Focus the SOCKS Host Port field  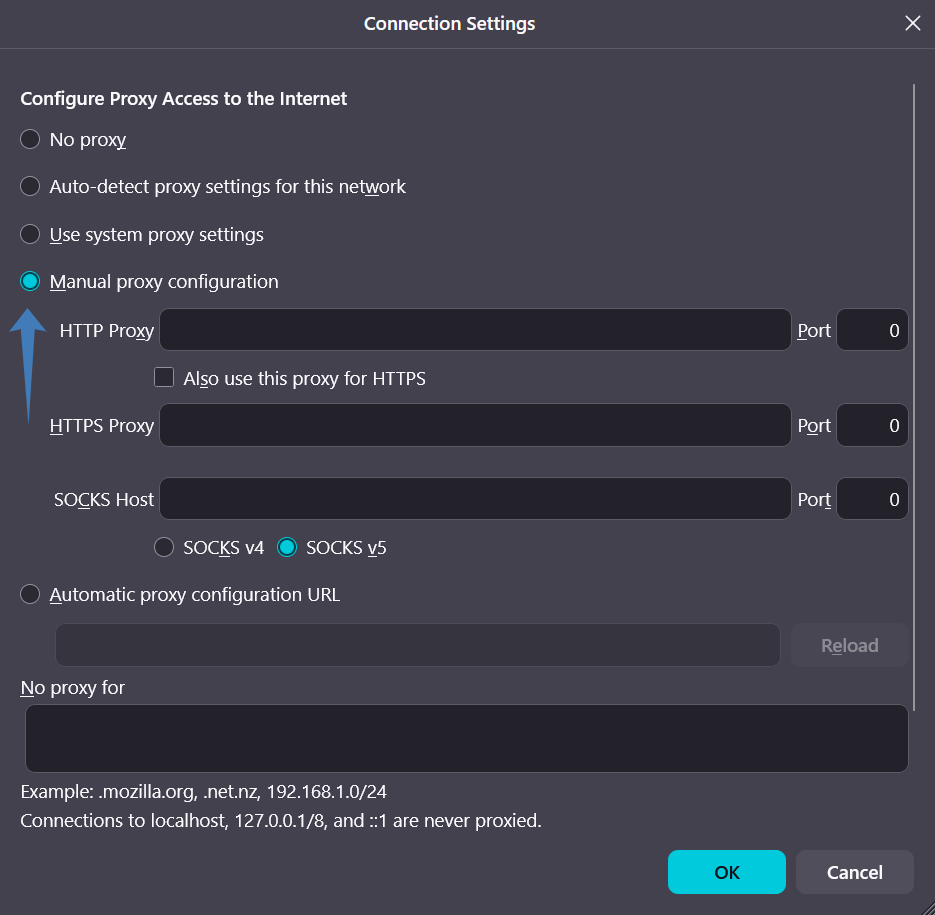coord(871,499)
